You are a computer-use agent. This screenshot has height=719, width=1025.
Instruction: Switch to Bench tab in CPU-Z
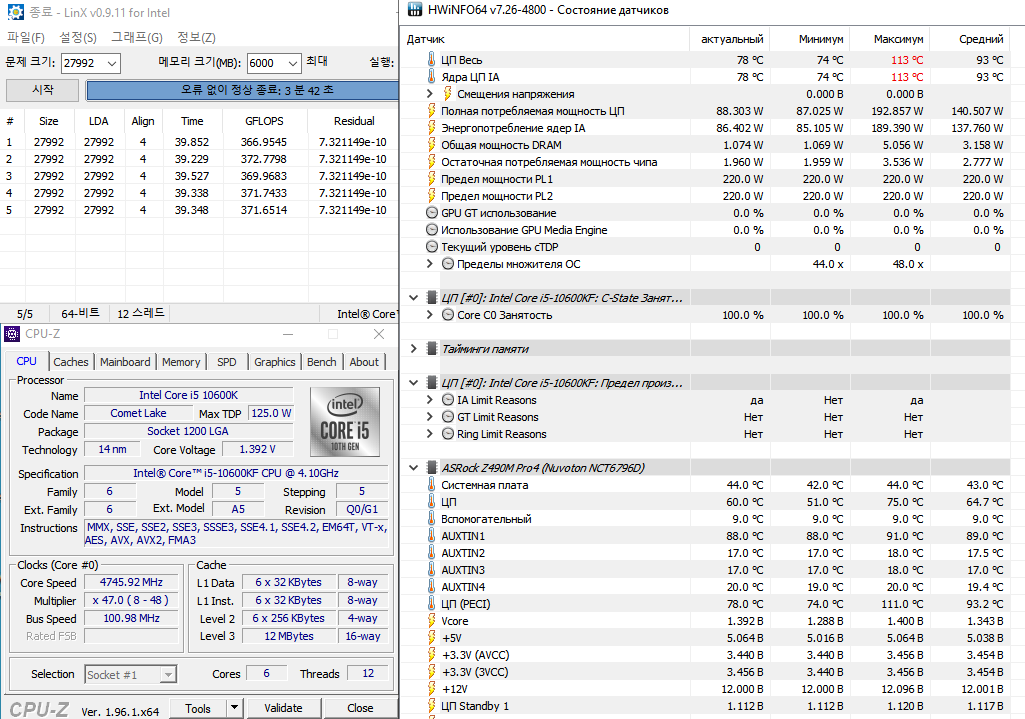coord(322,362)
